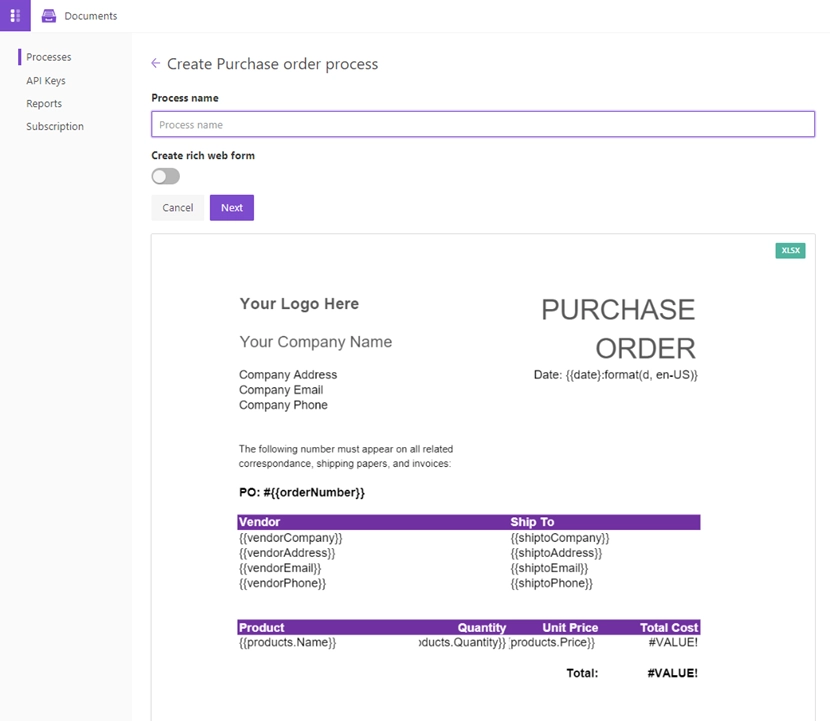Screen dimensions: 830x721
Task: Enable the Create rich web form toggle
Action: pyautogui.click(x=166, y=177)
